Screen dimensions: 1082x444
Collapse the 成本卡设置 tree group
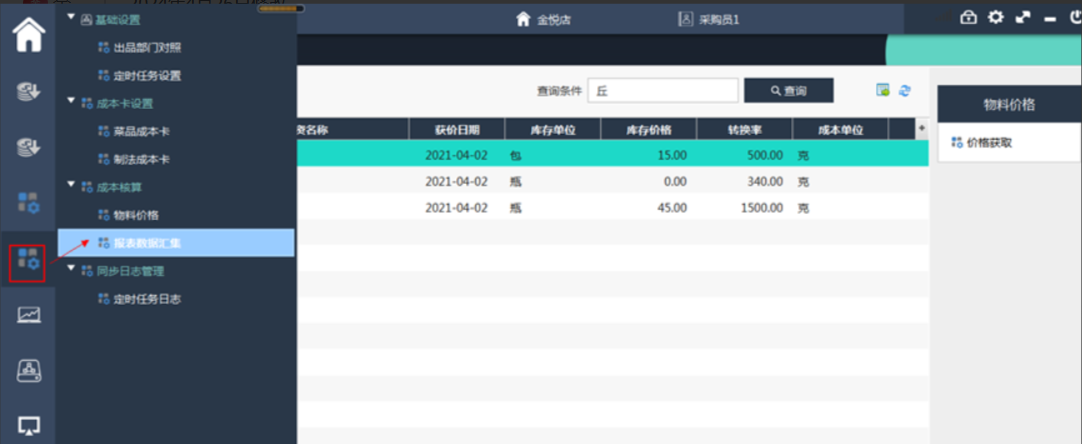[70, 102]
